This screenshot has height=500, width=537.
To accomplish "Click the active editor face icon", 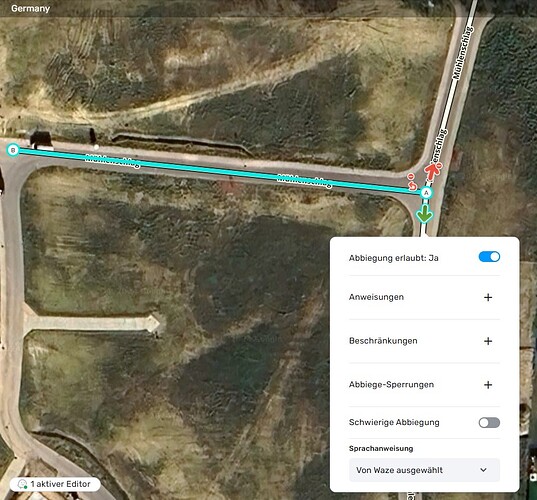I will tap(22, 484).
